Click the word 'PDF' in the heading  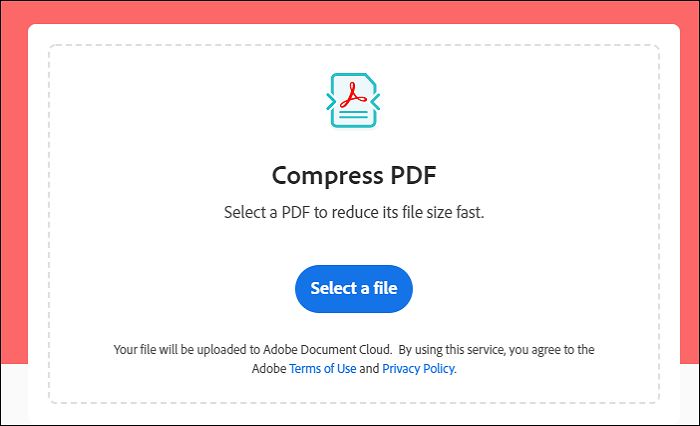click(413, 175)
